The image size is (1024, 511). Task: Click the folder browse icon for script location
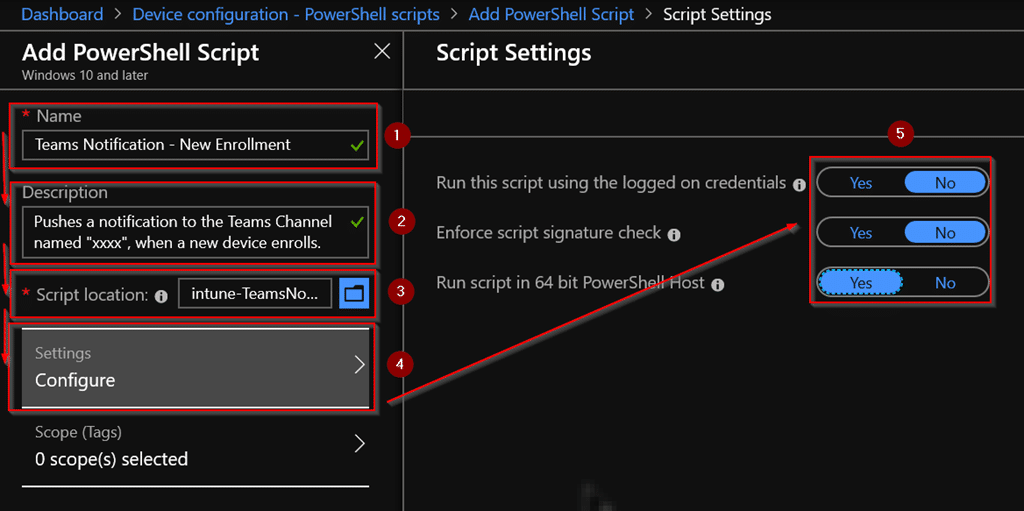pyautogui.click(x=354, y=294)
